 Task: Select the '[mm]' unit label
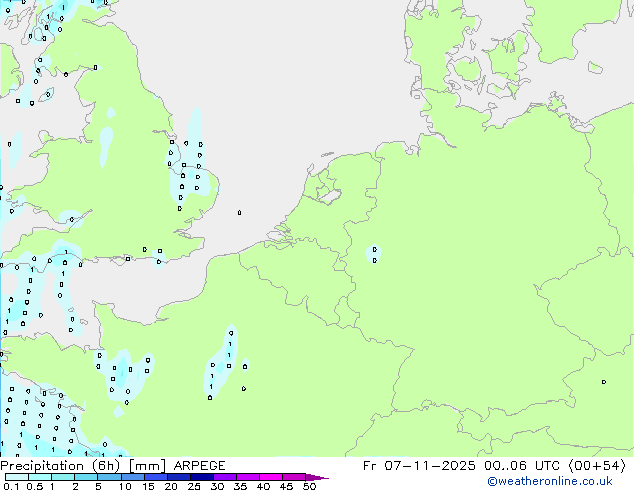coord(147,466)
